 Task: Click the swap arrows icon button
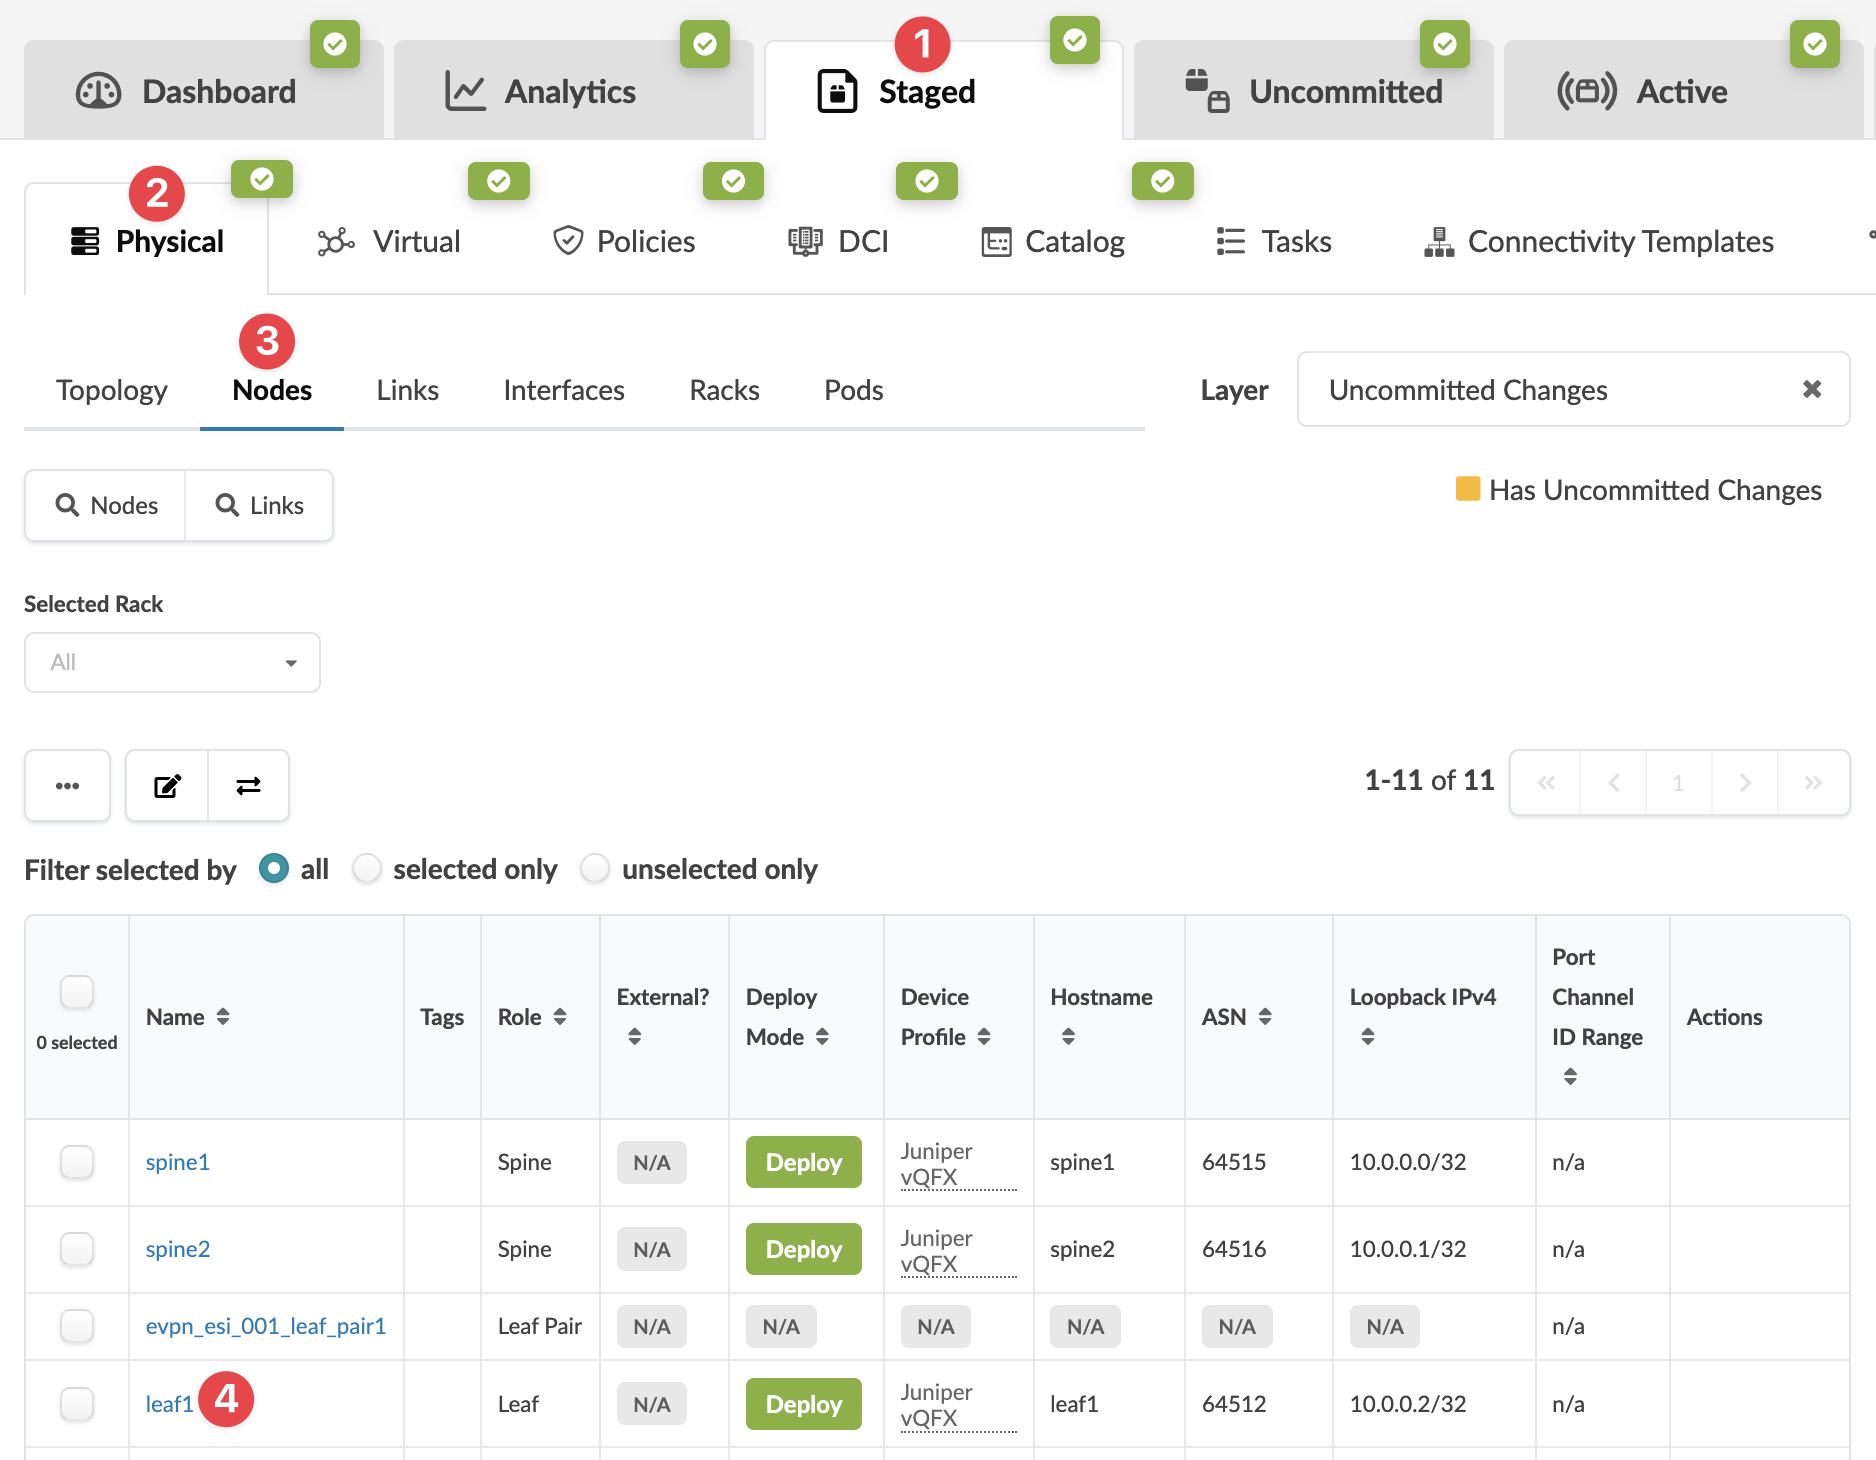pyautogui.click(x=248, y=786)
